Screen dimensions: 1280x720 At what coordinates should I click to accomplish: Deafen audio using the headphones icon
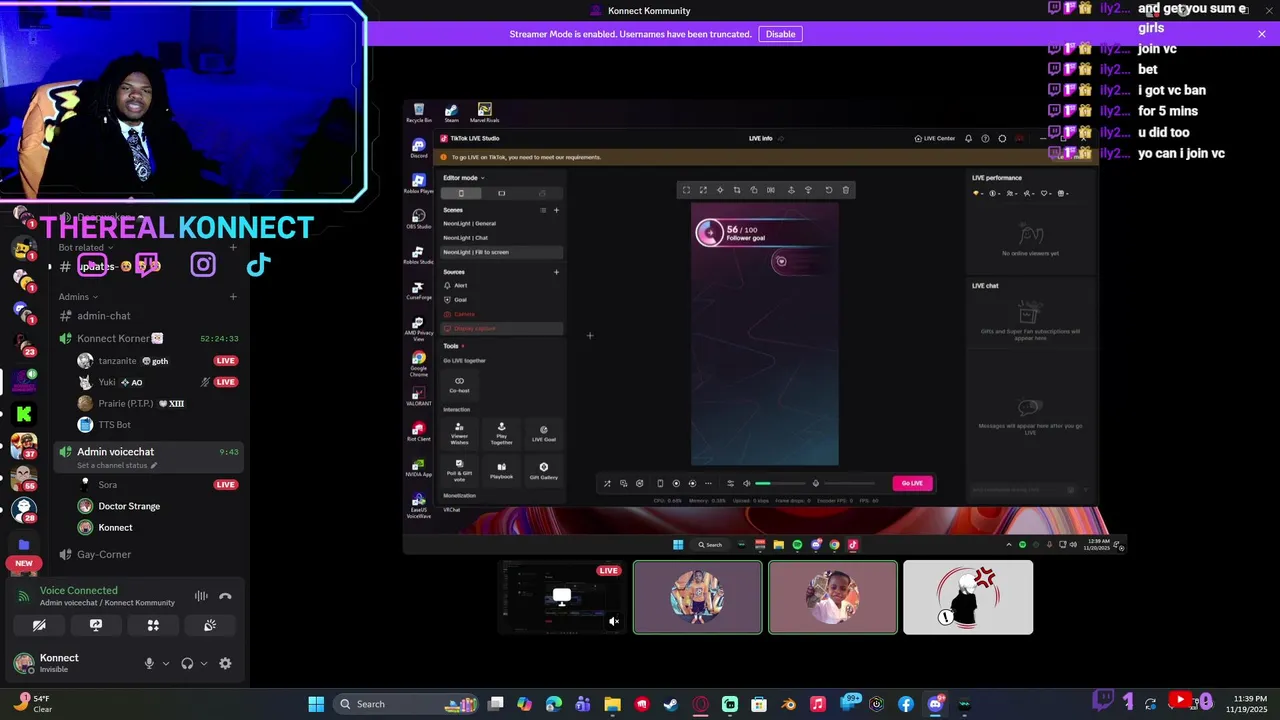(187, 663)
